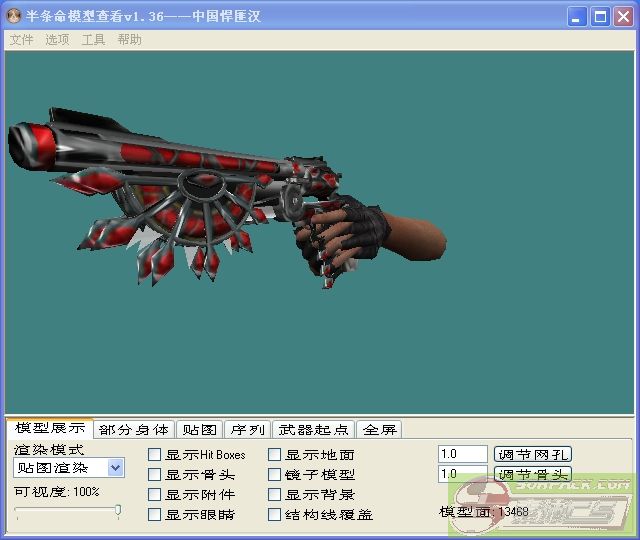Open the 帮助 (Help) menu
This screenshot has width=640, height=540.
click(x=129, y=40)
